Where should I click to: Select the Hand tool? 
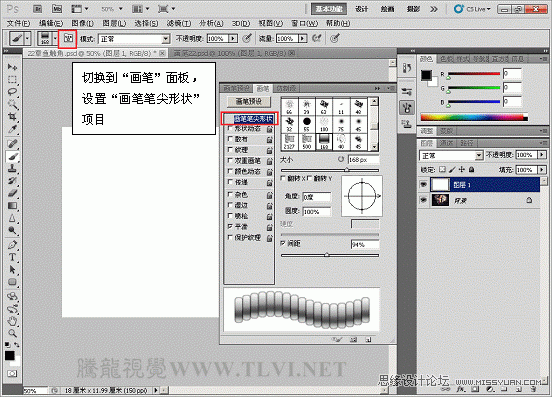click(12, 321)
